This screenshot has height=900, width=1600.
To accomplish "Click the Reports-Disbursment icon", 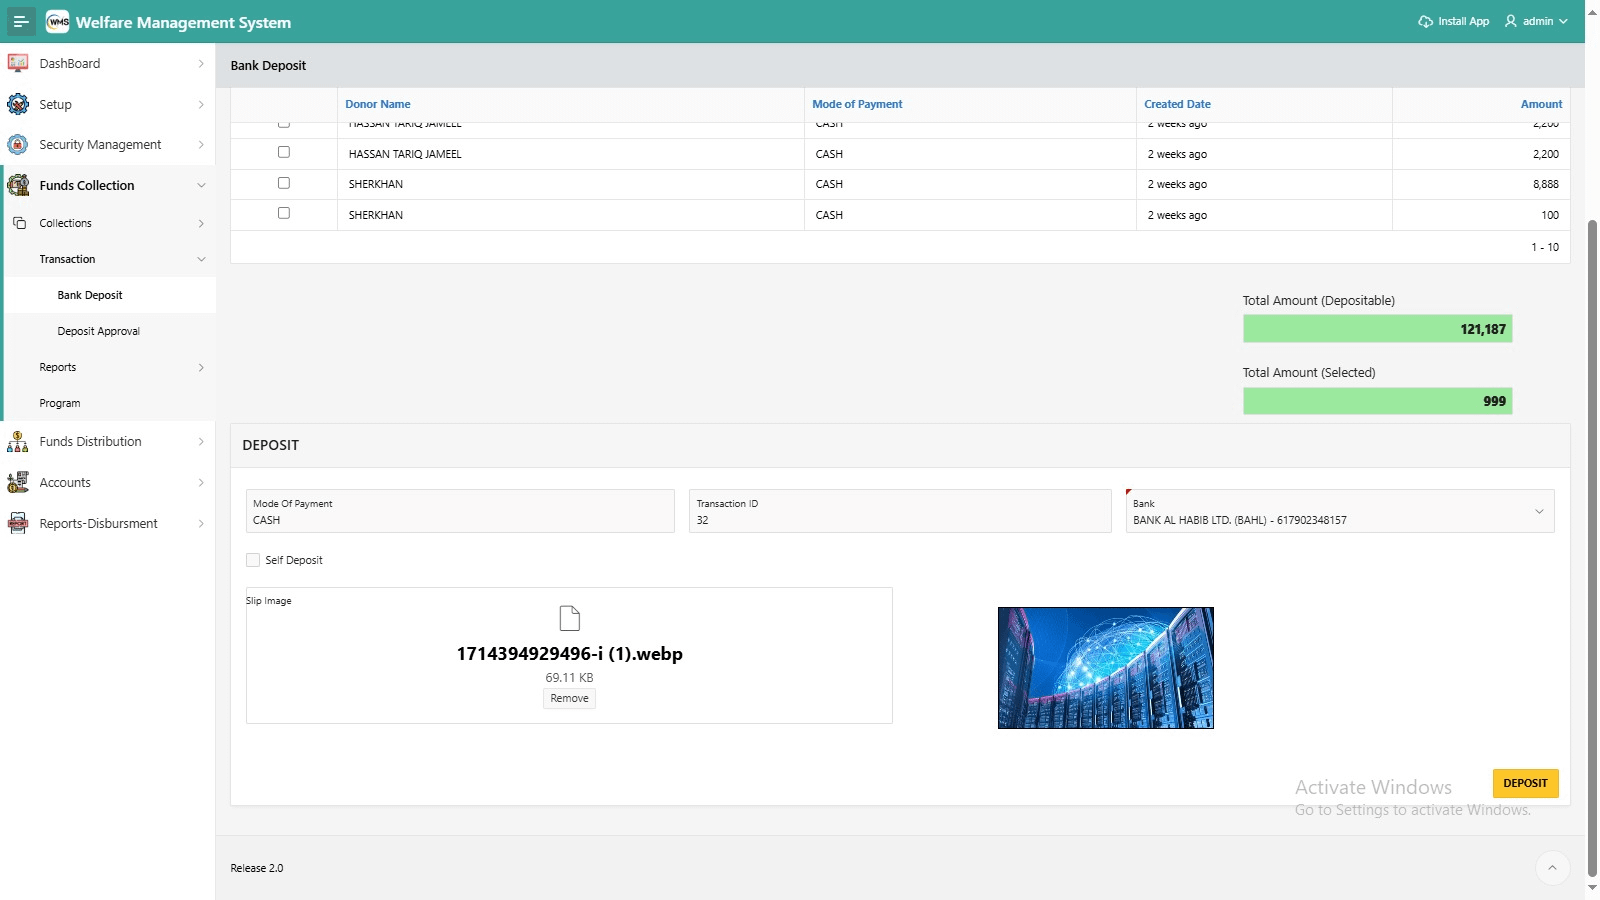I will point(18,524).
